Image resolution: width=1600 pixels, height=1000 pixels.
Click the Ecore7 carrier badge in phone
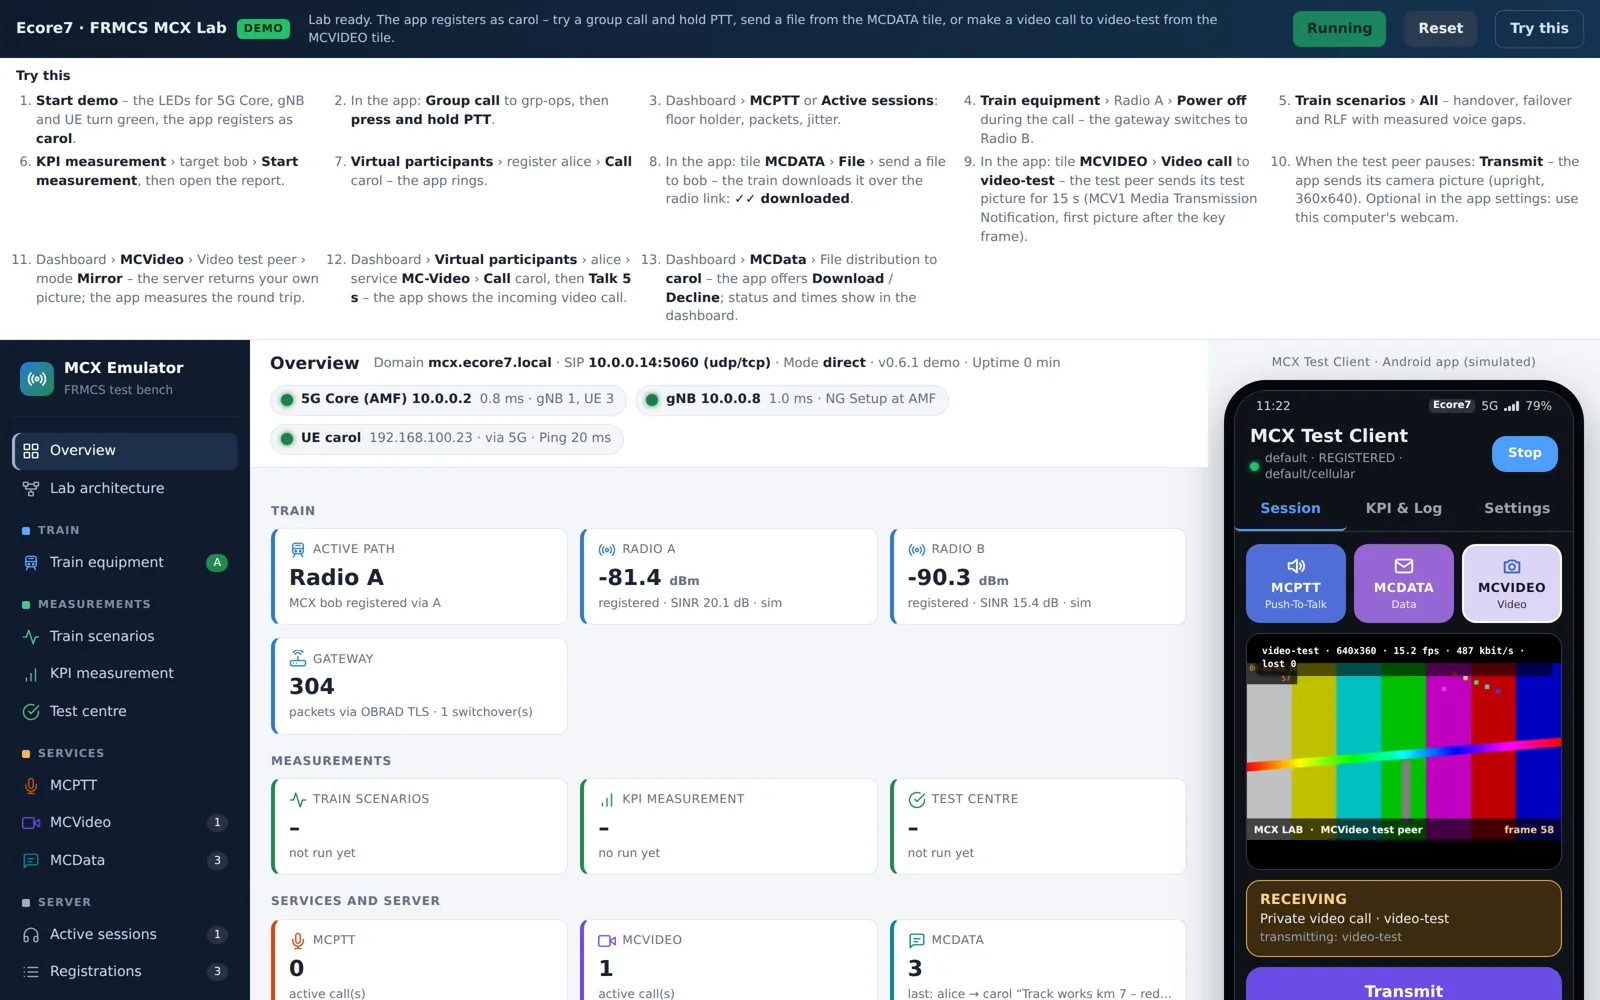click(1451, 405)
